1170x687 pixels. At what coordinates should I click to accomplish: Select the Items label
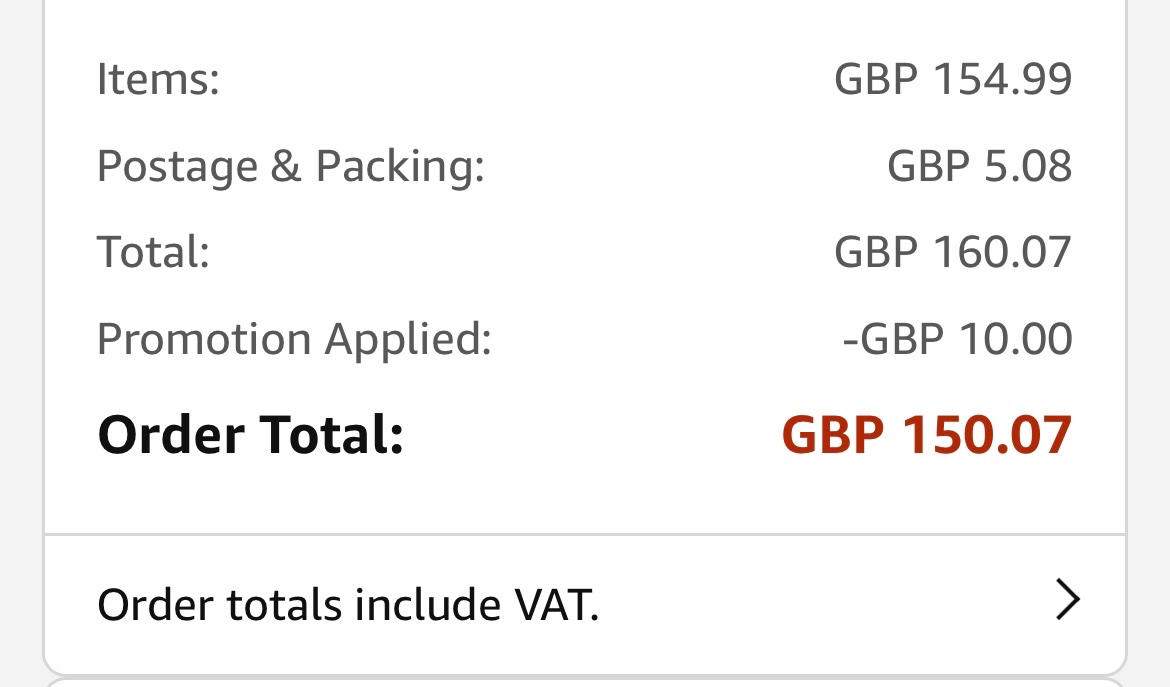(x=158, y=78)
